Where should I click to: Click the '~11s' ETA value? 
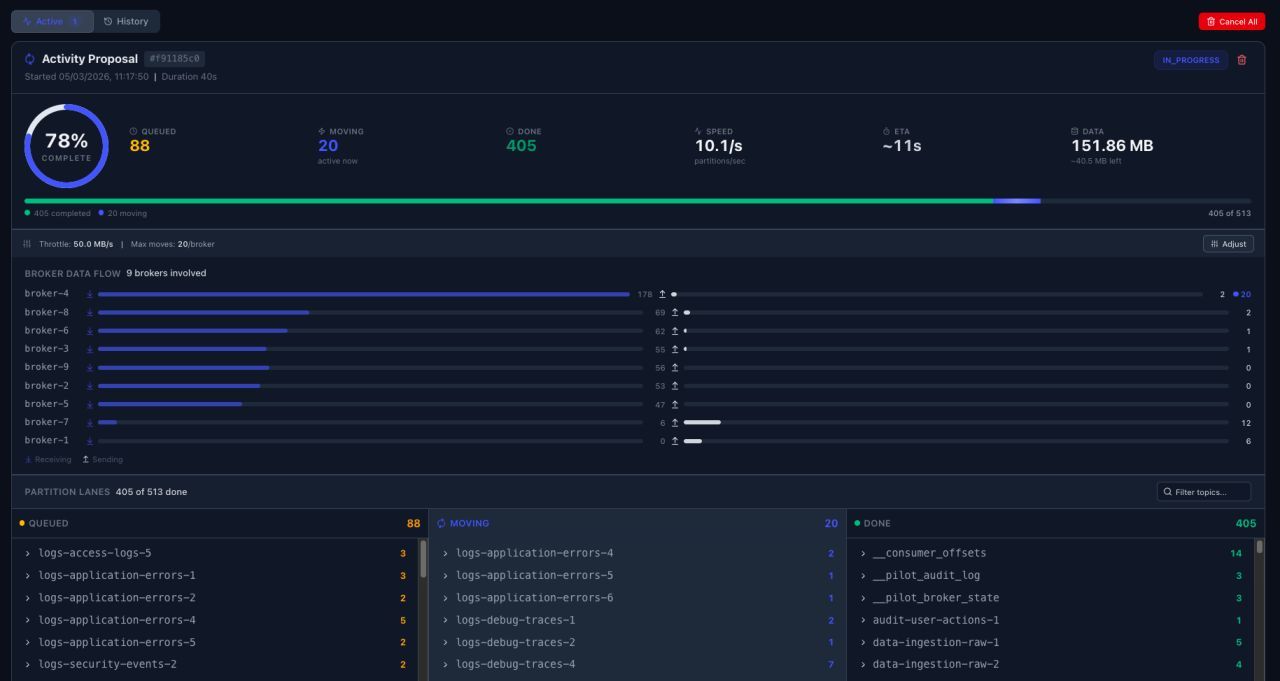point(902,146)
